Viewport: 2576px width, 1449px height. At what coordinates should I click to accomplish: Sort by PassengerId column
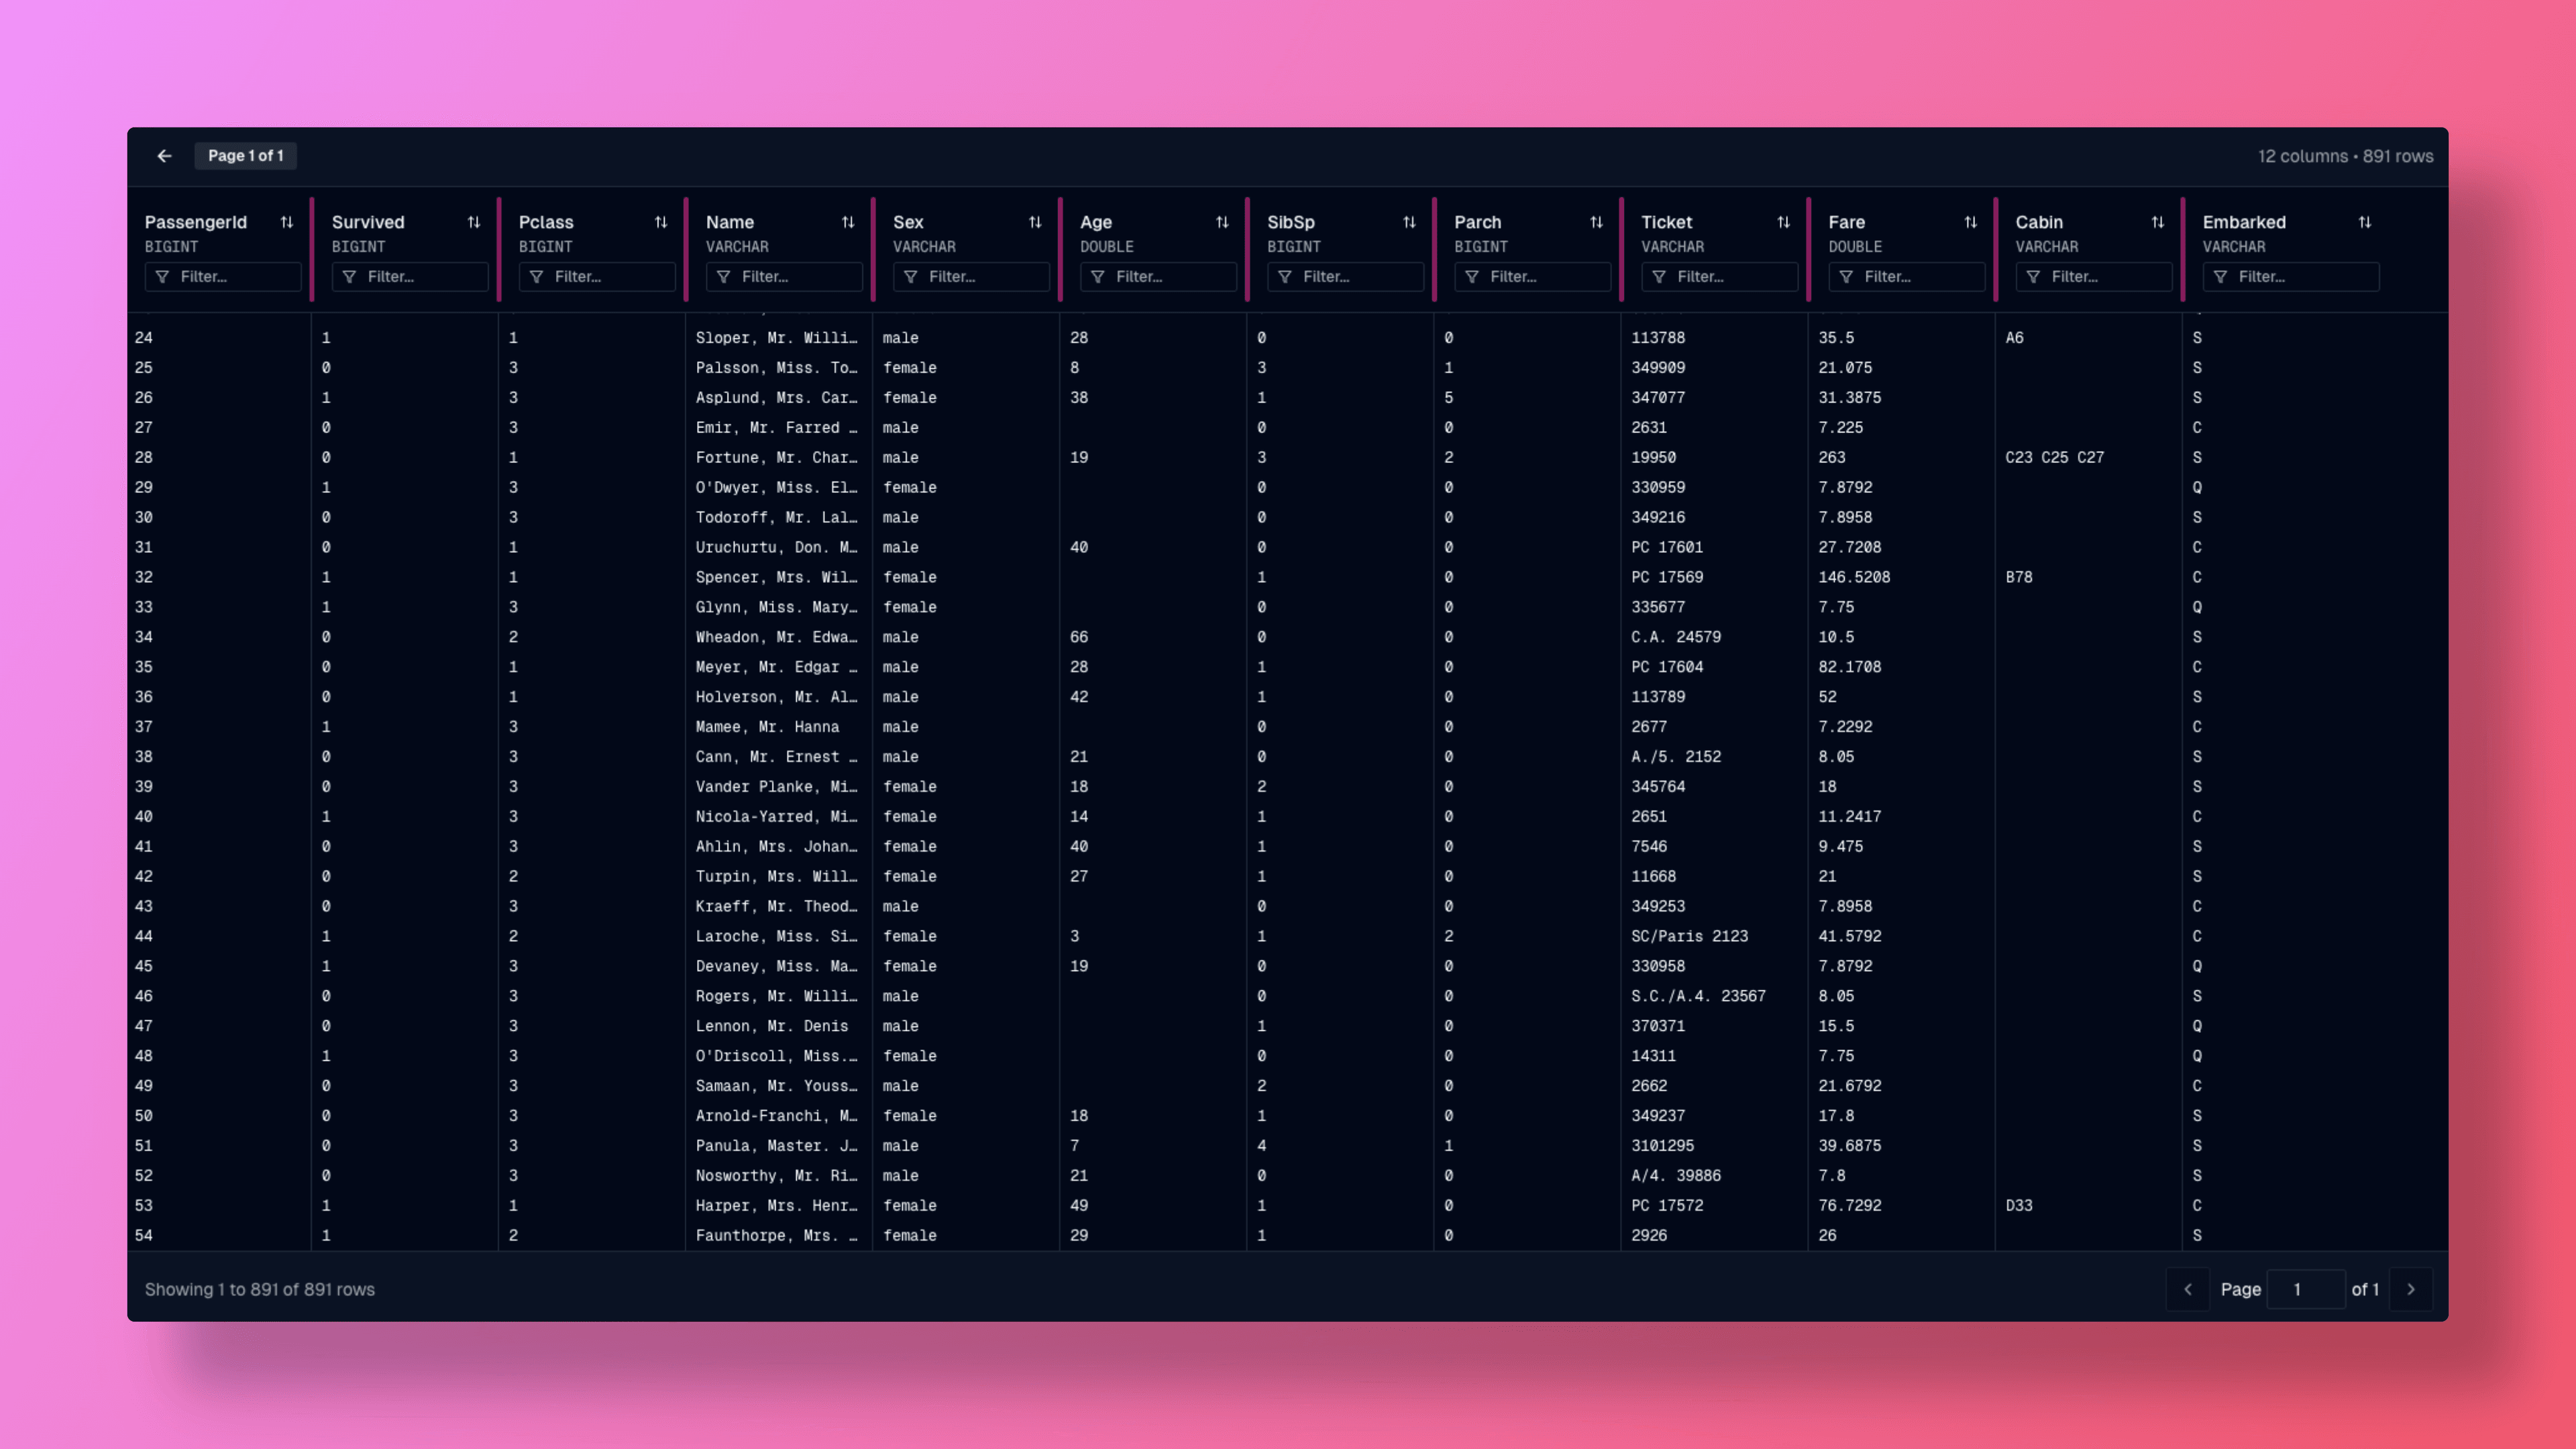tap(287, 222)
